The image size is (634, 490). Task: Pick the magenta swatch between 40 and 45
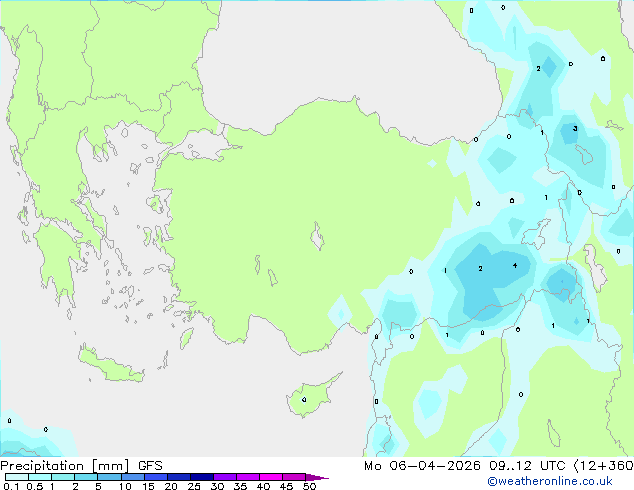point(271,477)
